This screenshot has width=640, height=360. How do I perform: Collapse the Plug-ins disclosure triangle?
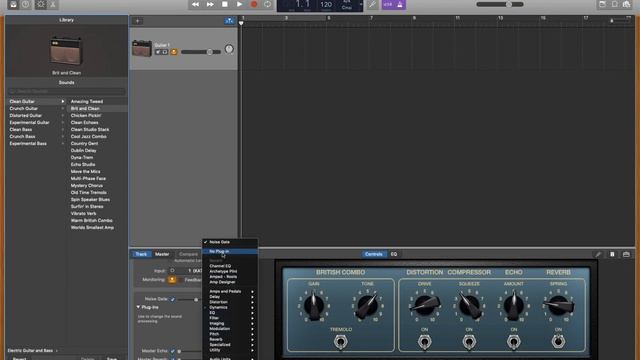[x=138, y=307]
